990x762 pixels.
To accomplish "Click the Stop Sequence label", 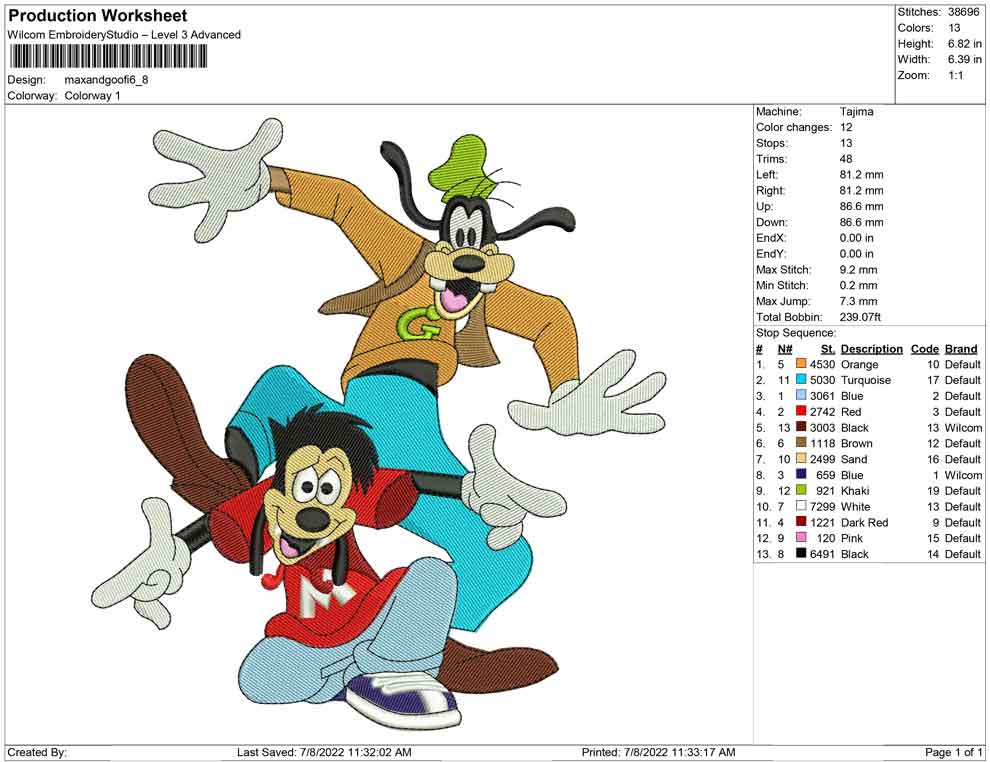I will 796,333.
